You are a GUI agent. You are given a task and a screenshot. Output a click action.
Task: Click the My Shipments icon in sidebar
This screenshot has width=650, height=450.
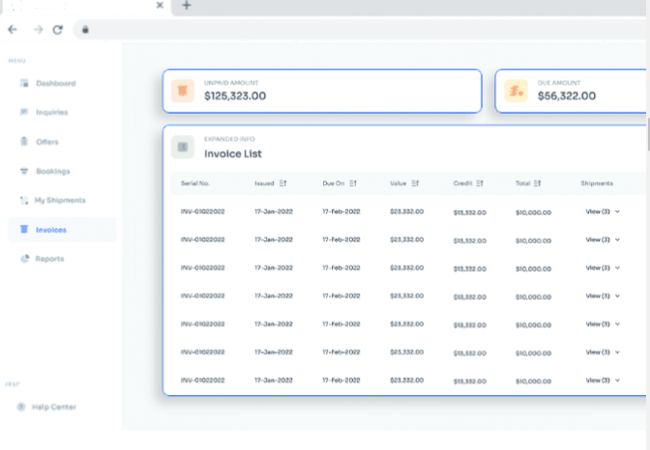(23, 200)
